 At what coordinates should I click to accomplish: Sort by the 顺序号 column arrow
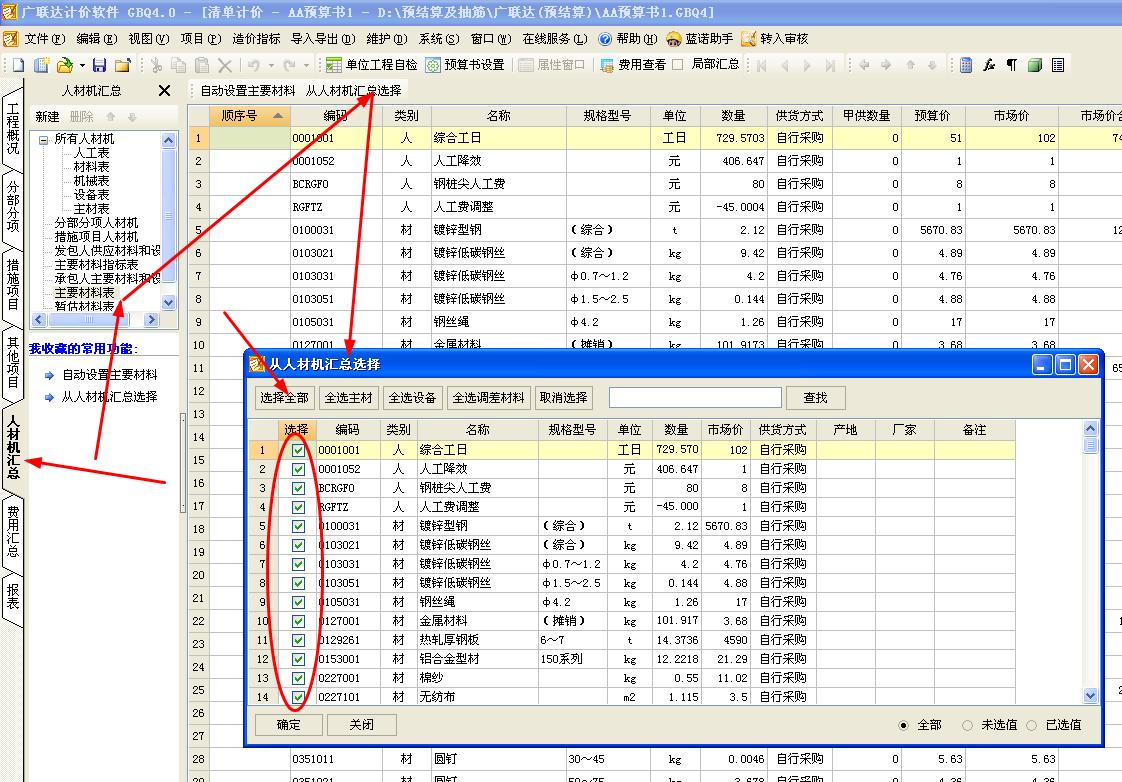click(278, 116)
